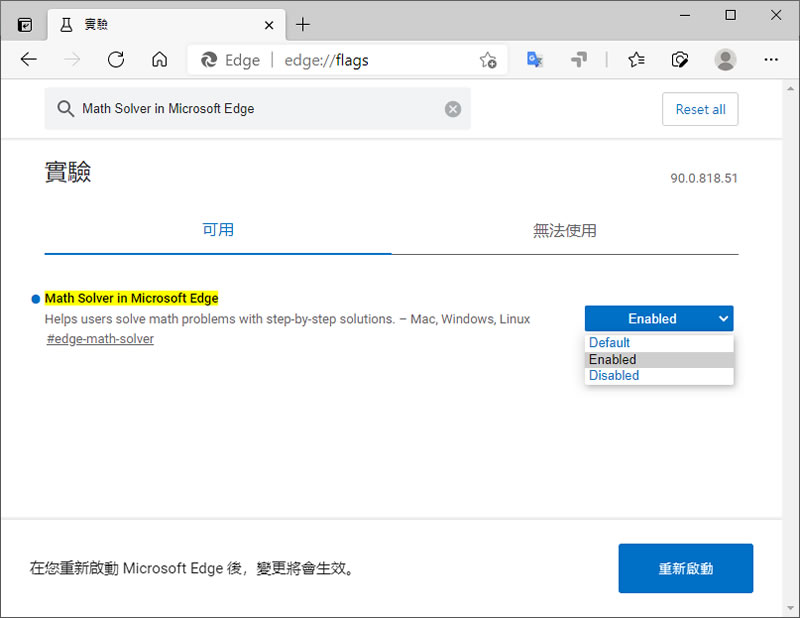
Task: Switch to the 可用 tab
Action: [218, 230]
